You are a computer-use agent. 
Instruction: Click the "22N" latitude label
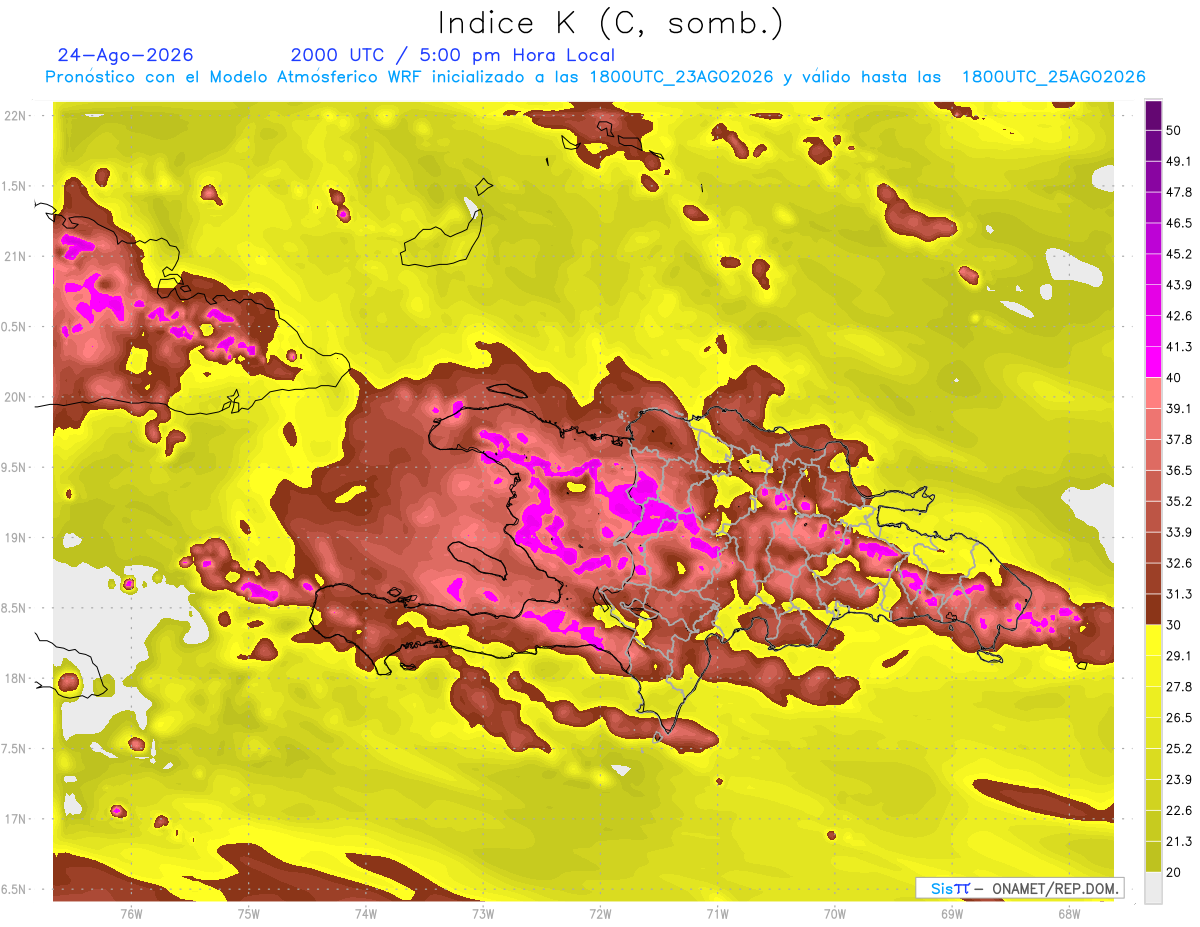tap(16, 116)
